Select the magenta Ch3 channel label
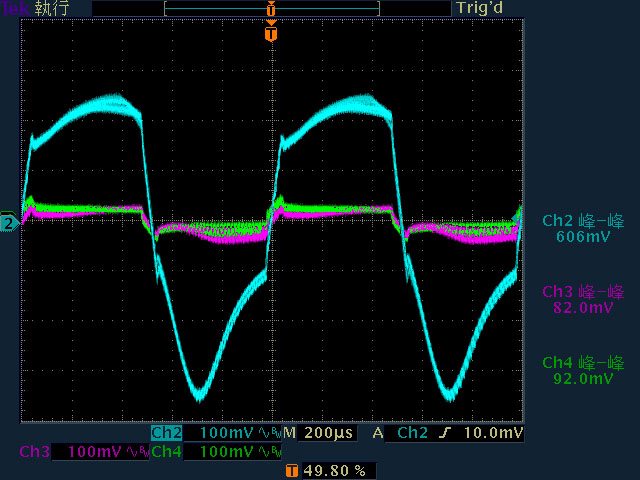Image resolution: width=640 pixels, height=480 pixels. [35, 452]
